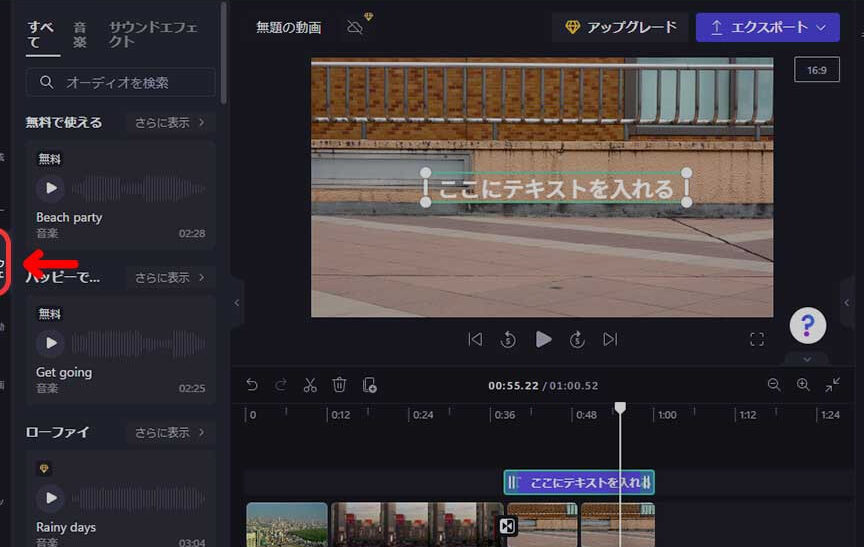Viewport: 864px width, 547px height.
Task: Collapse timeline with the down chevron
Action: point(807,359)
